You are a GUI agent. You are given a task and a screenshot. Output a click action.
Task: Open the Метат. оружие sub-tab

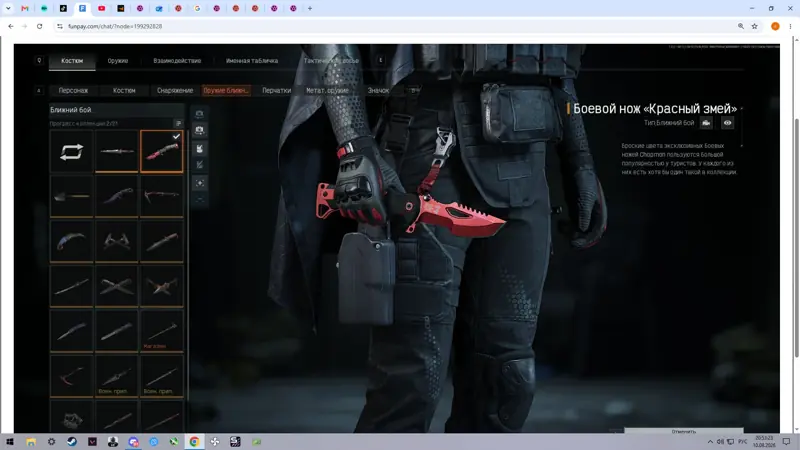[x=328, y=90]
